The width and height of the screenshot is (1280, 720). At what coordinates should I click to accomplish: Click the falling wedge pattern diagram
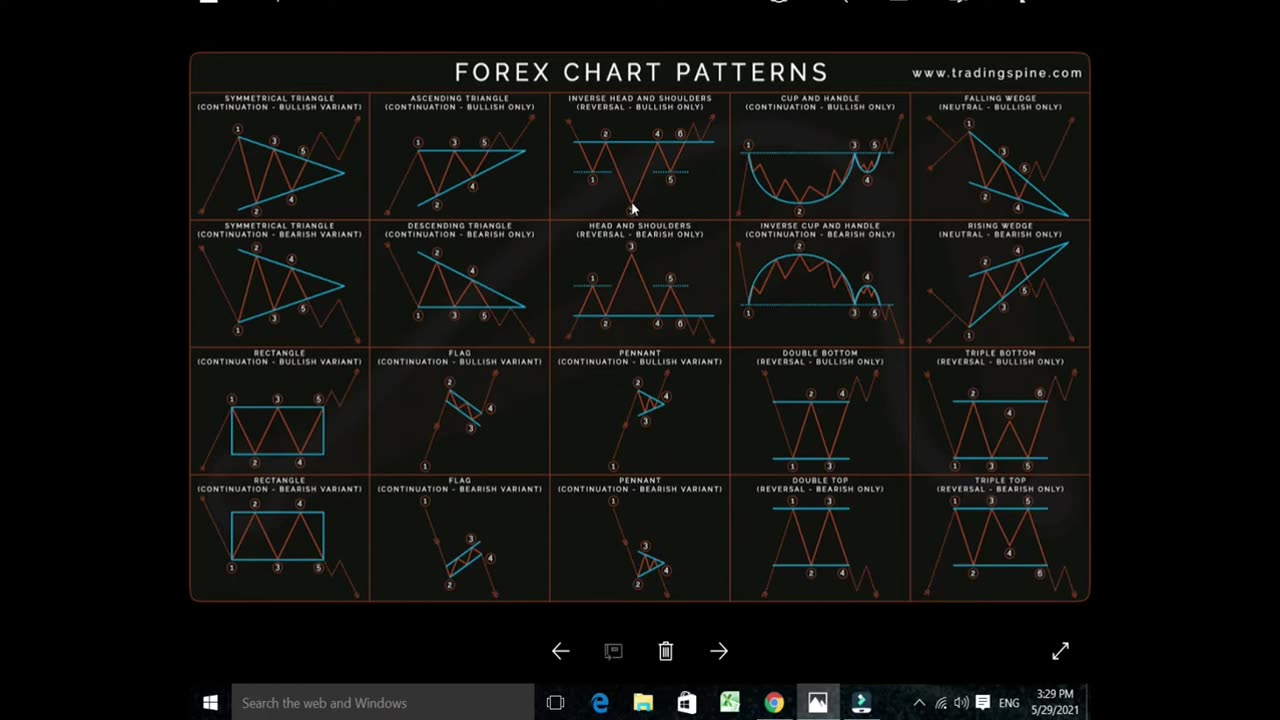coord(1000,167)
